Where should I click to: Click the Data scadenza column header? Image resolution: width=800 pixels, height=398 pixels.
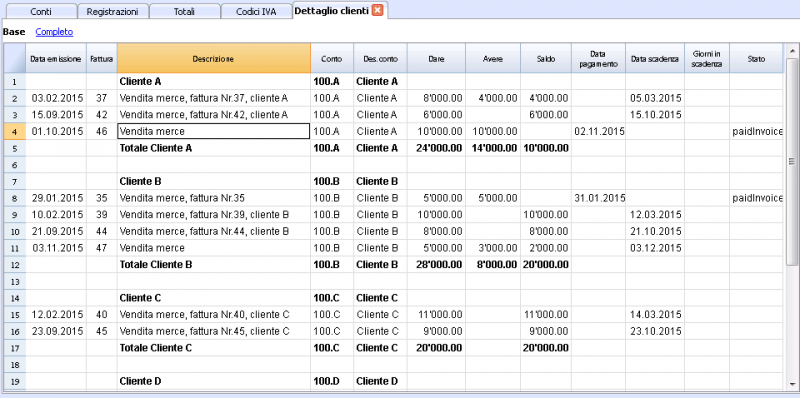point(655,59)
